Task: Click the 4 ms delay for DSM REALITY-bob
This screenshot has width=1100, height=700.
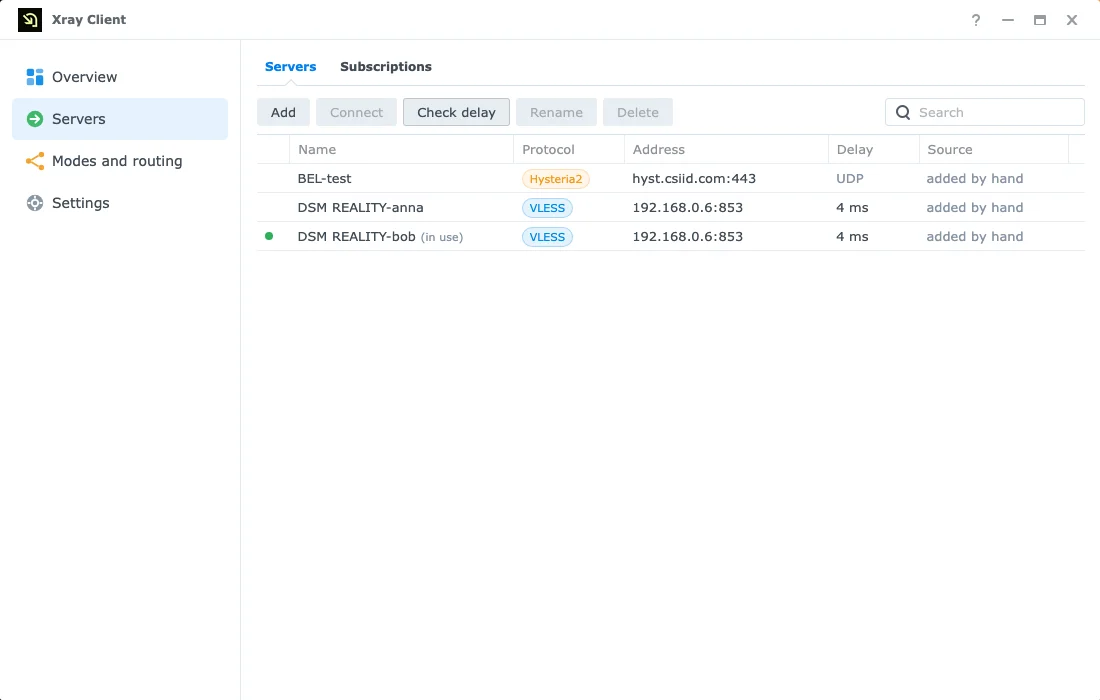Action: [x=852, y=236]
